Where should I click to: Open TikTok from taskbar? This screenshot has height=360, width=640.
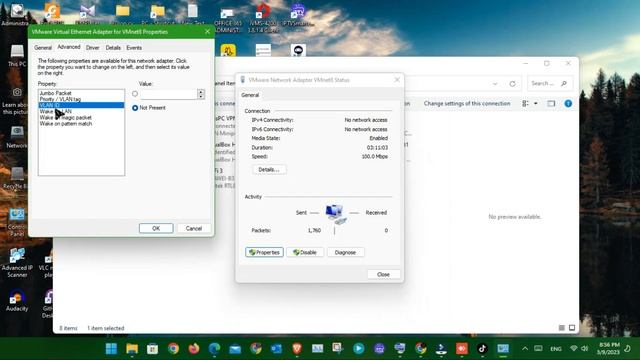pos(482,349)
